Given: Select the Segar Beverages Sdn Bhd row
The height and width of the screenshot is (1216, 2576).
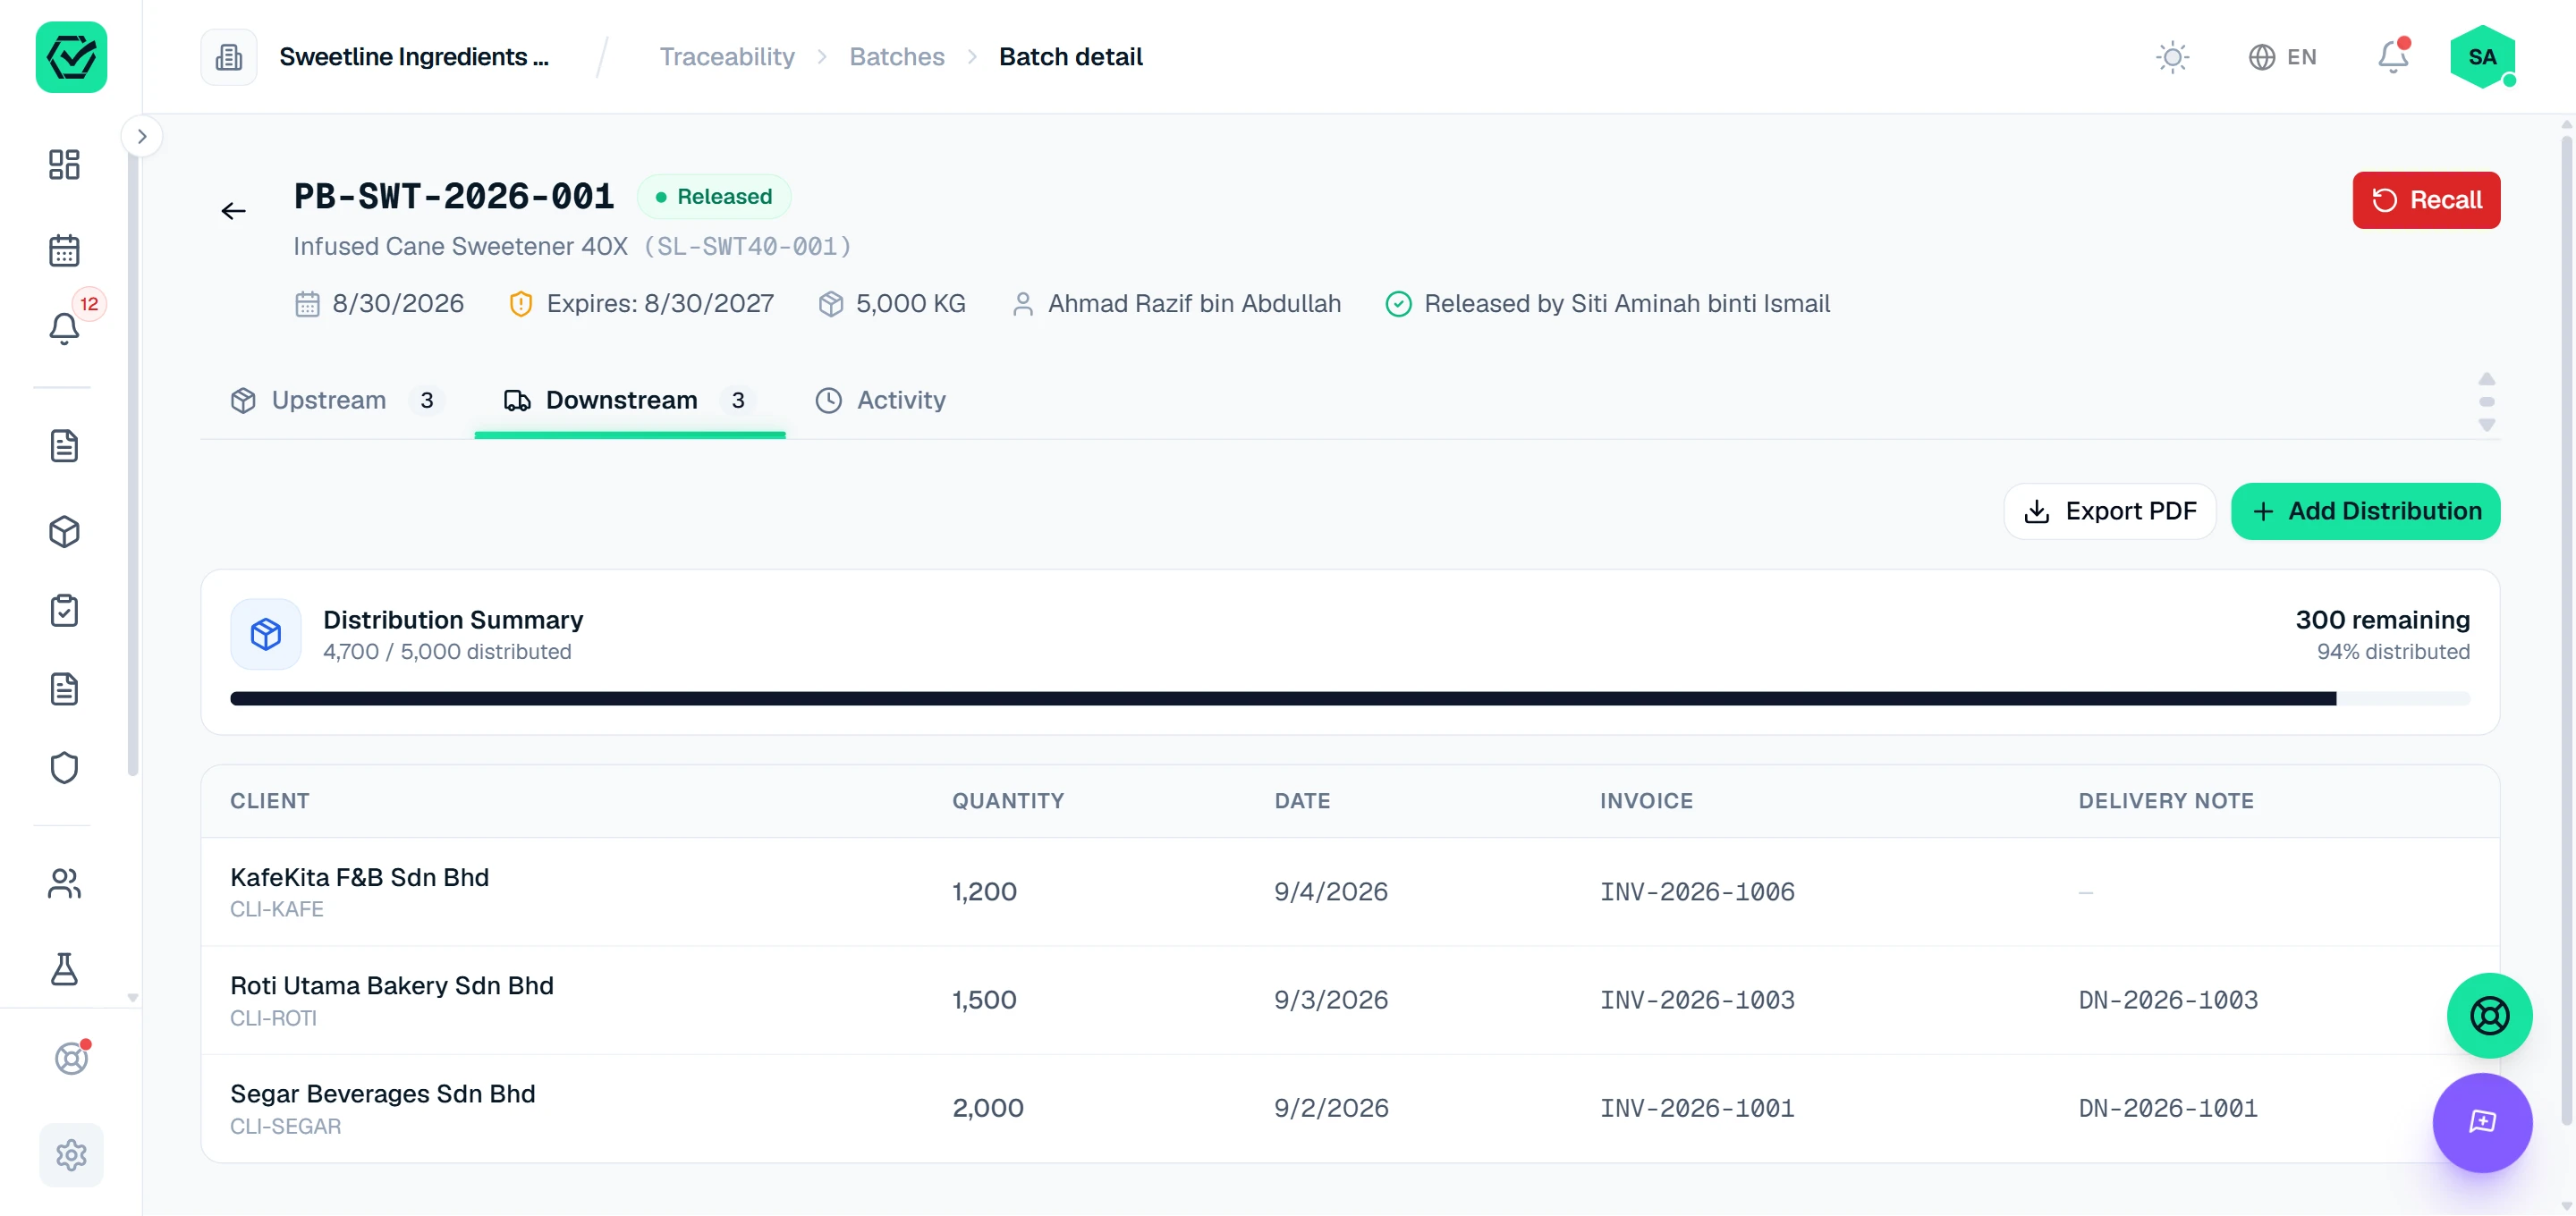Looking at the screenshot, I should [1349, 1108].
